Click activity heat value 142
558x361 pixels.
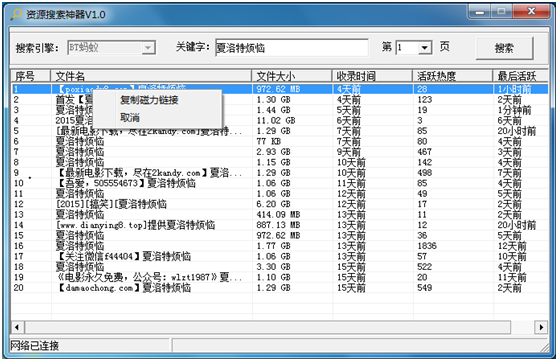425,162
